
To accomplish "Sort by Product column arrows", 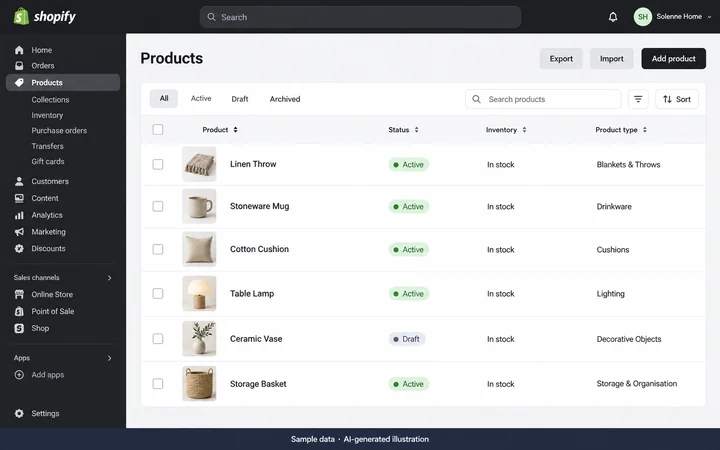I will 235,130.
